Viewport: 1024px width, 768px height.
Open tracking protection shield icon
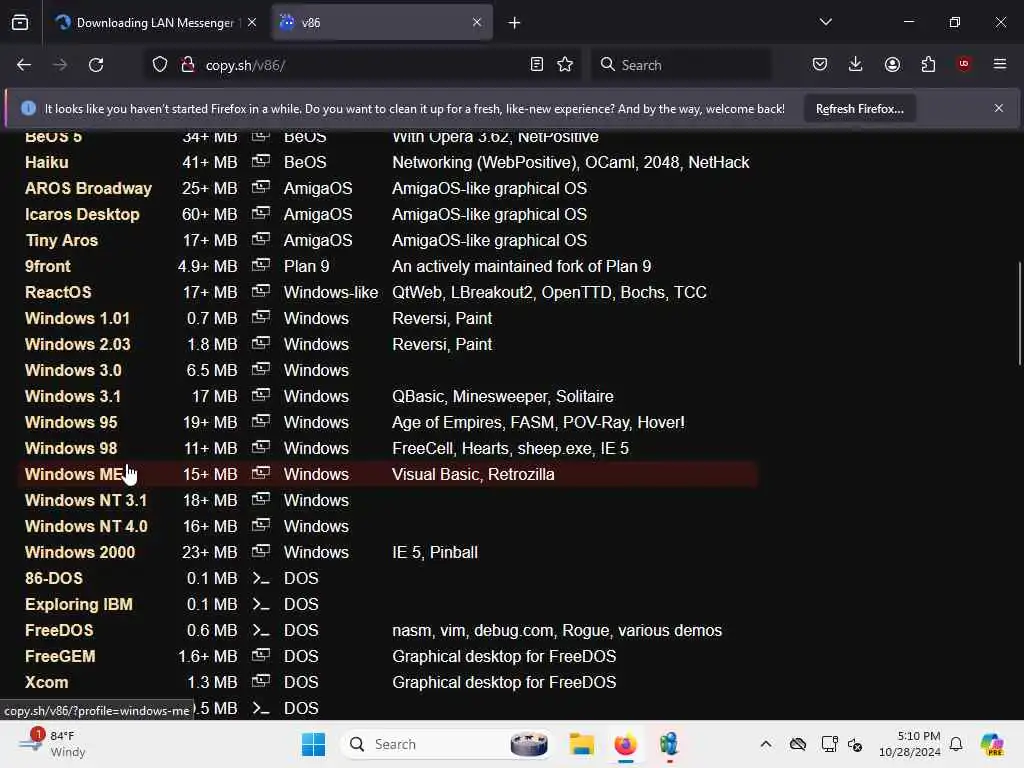click(x=160, y=65)
